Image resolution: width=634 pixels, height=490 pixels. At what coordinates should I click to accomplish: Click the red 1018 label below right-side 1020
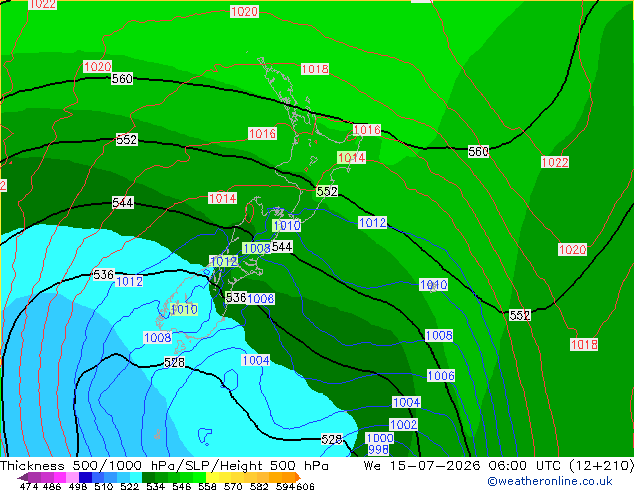tap(584, 344)
